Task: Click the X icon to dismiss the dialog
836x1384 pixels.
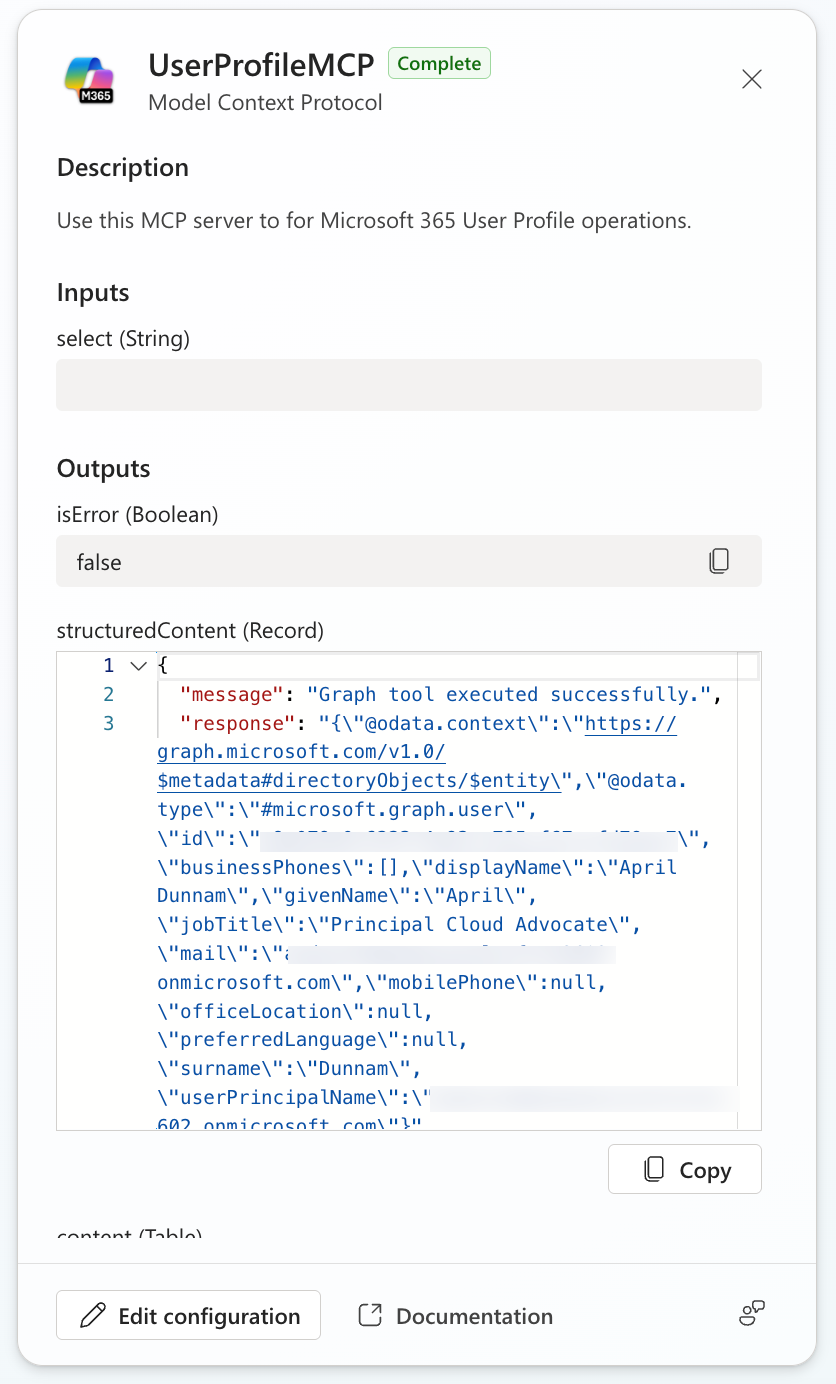Action: coord(752,78)
